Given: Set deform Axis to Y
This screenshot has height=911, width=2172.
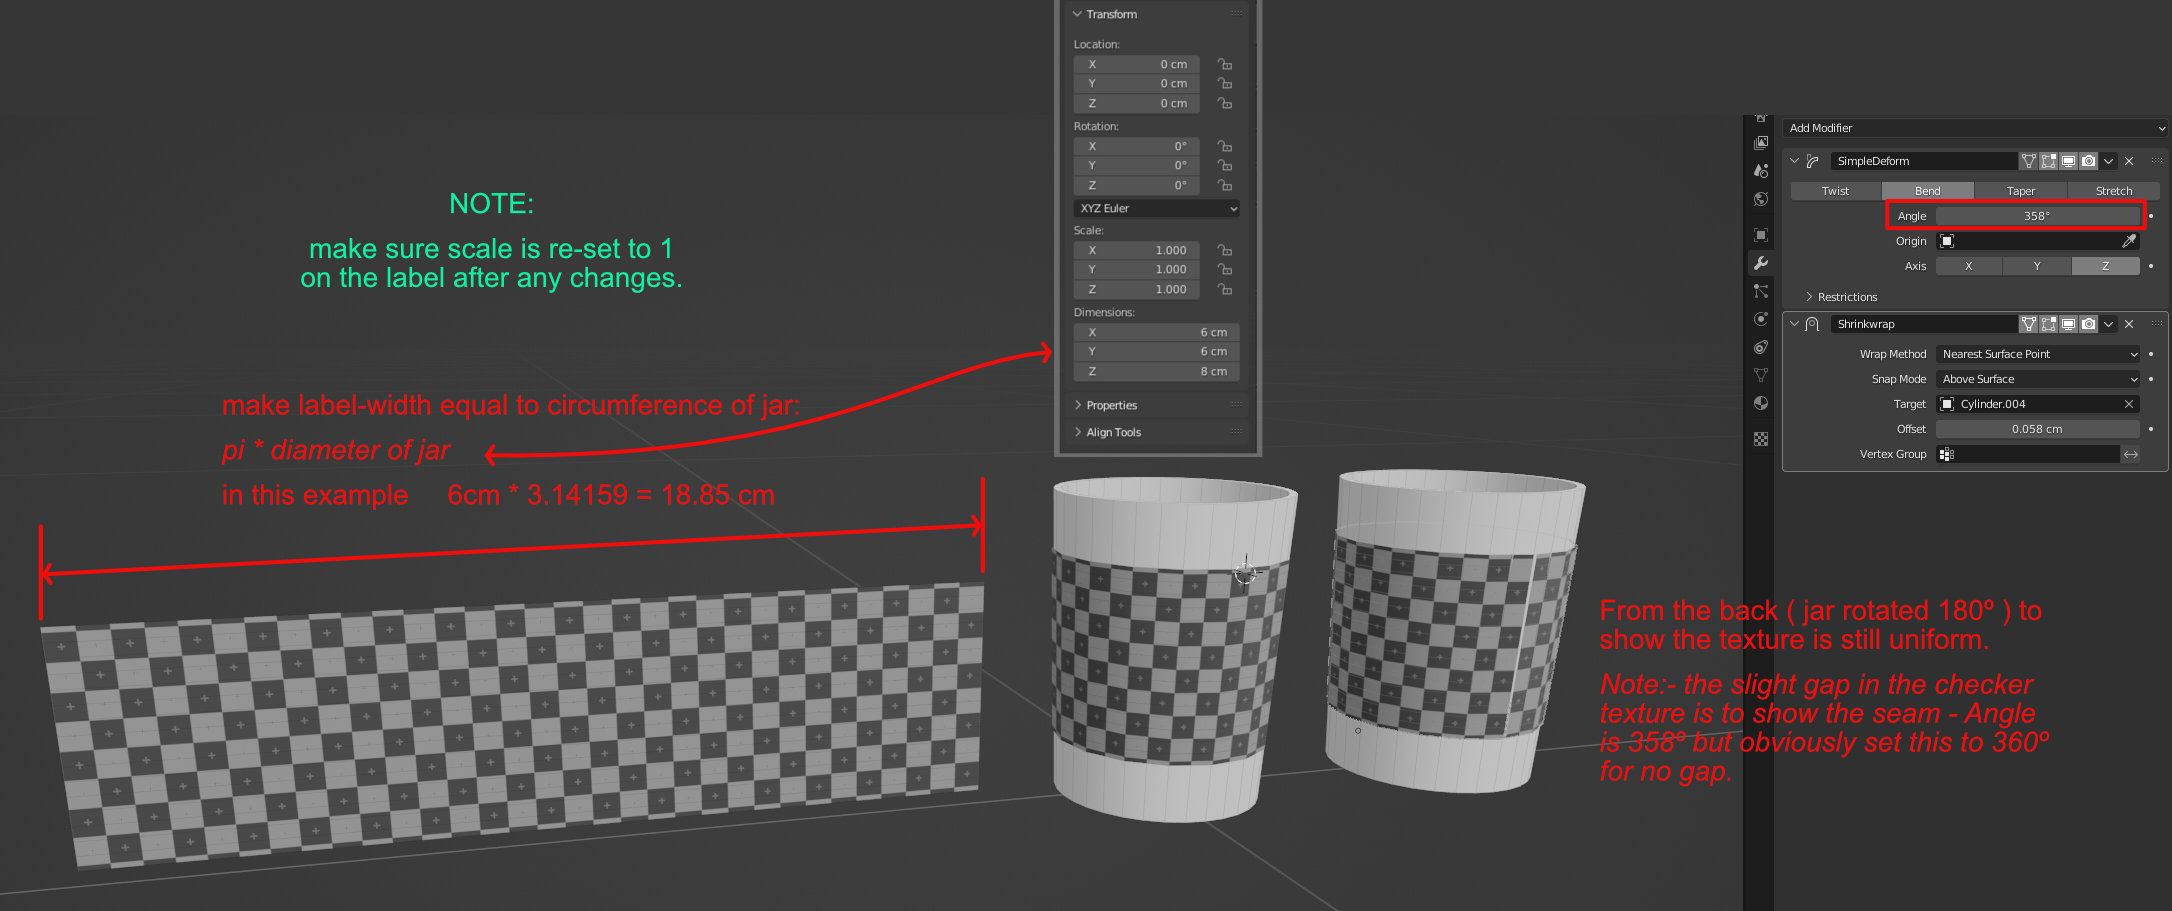Looking at the screenshot, I should tap(2037, 266).
